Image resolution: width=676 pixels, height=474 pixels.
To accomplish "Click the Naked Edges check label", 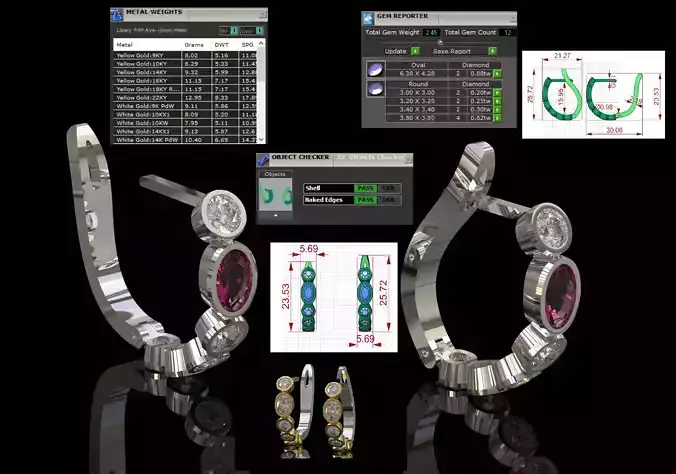I will 323,200.
